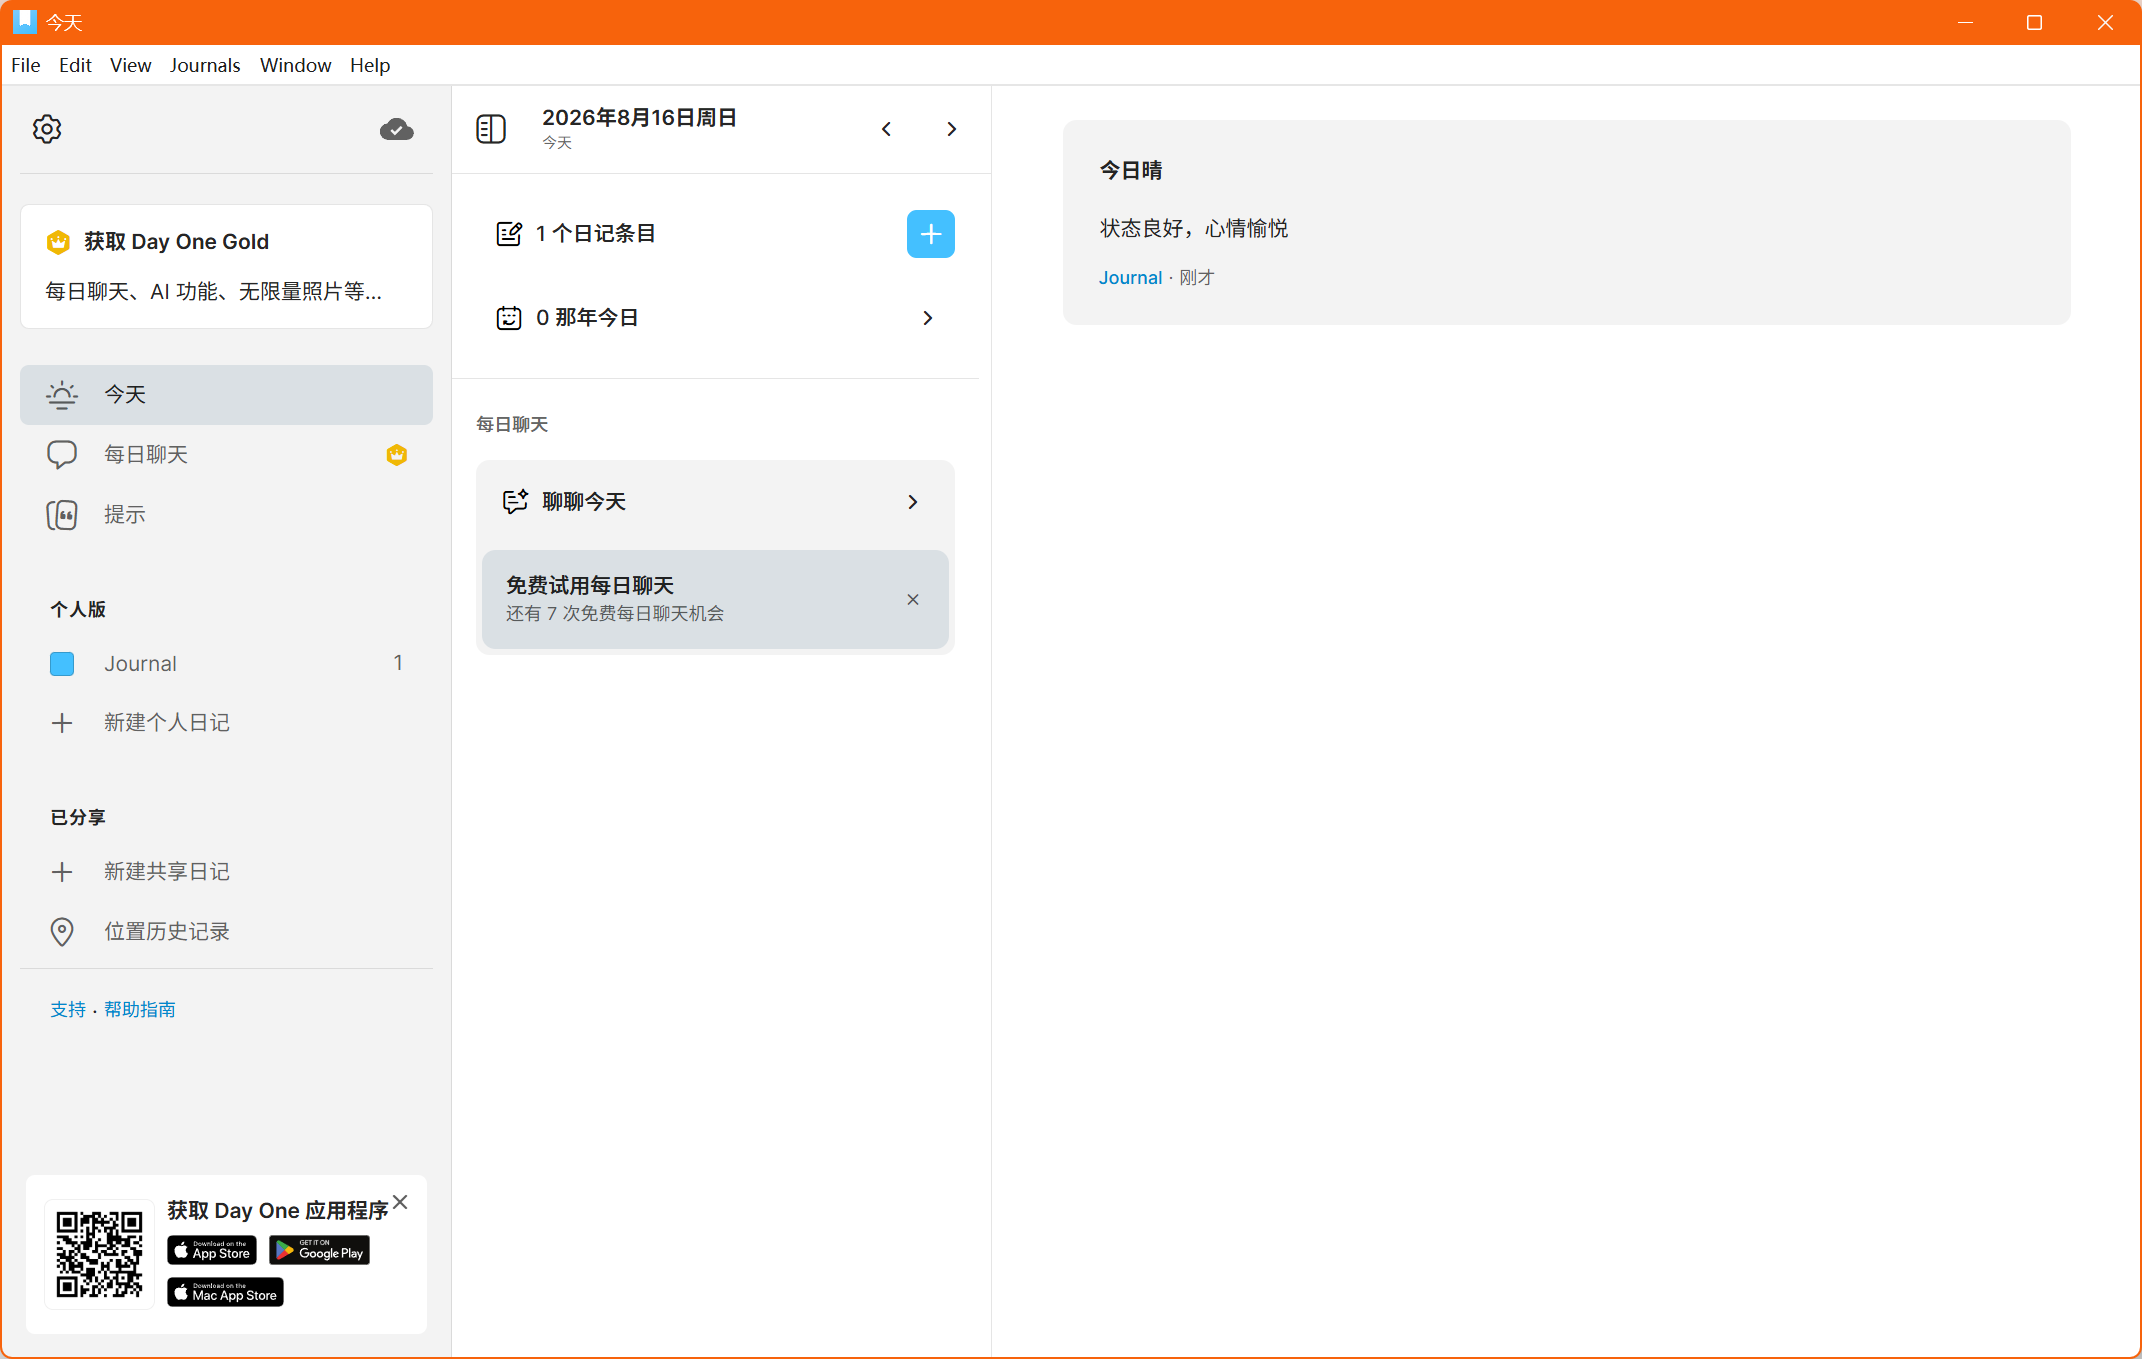Open the Google Play download badge
This screenshot has width=2142, height=1359.
click(x=319, y=1250)
